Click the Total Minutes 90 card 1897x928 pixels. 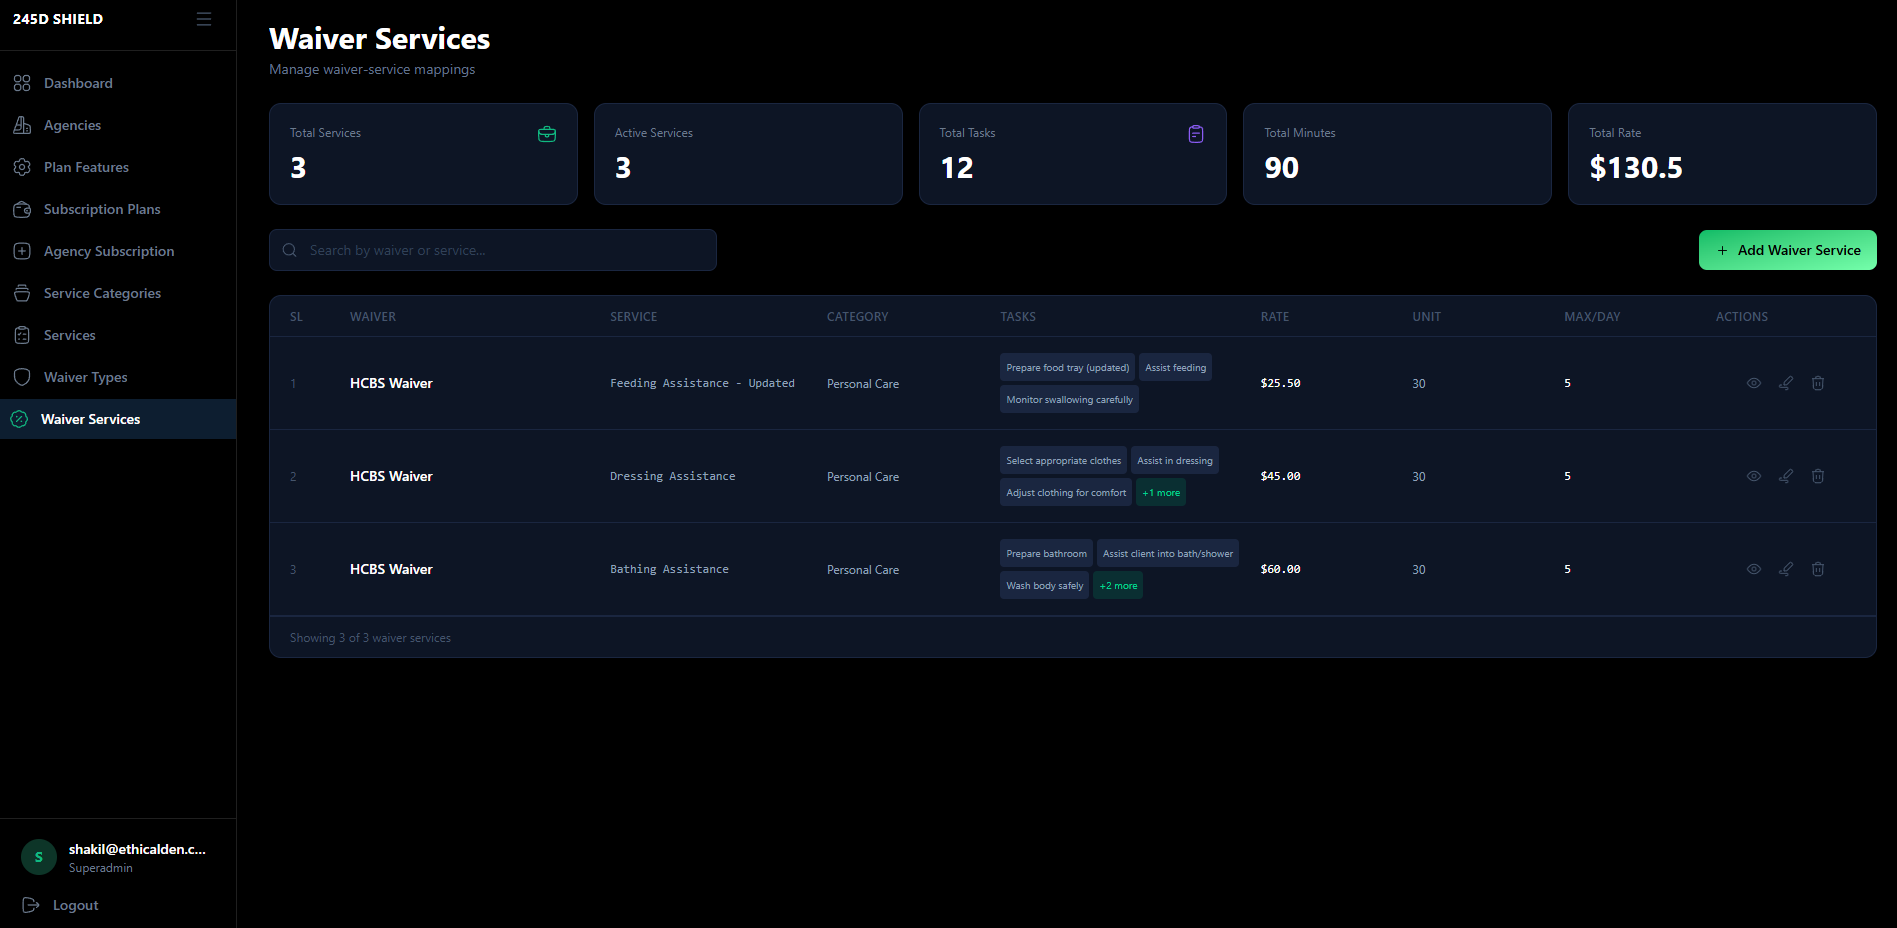(x=1397, y=154)
